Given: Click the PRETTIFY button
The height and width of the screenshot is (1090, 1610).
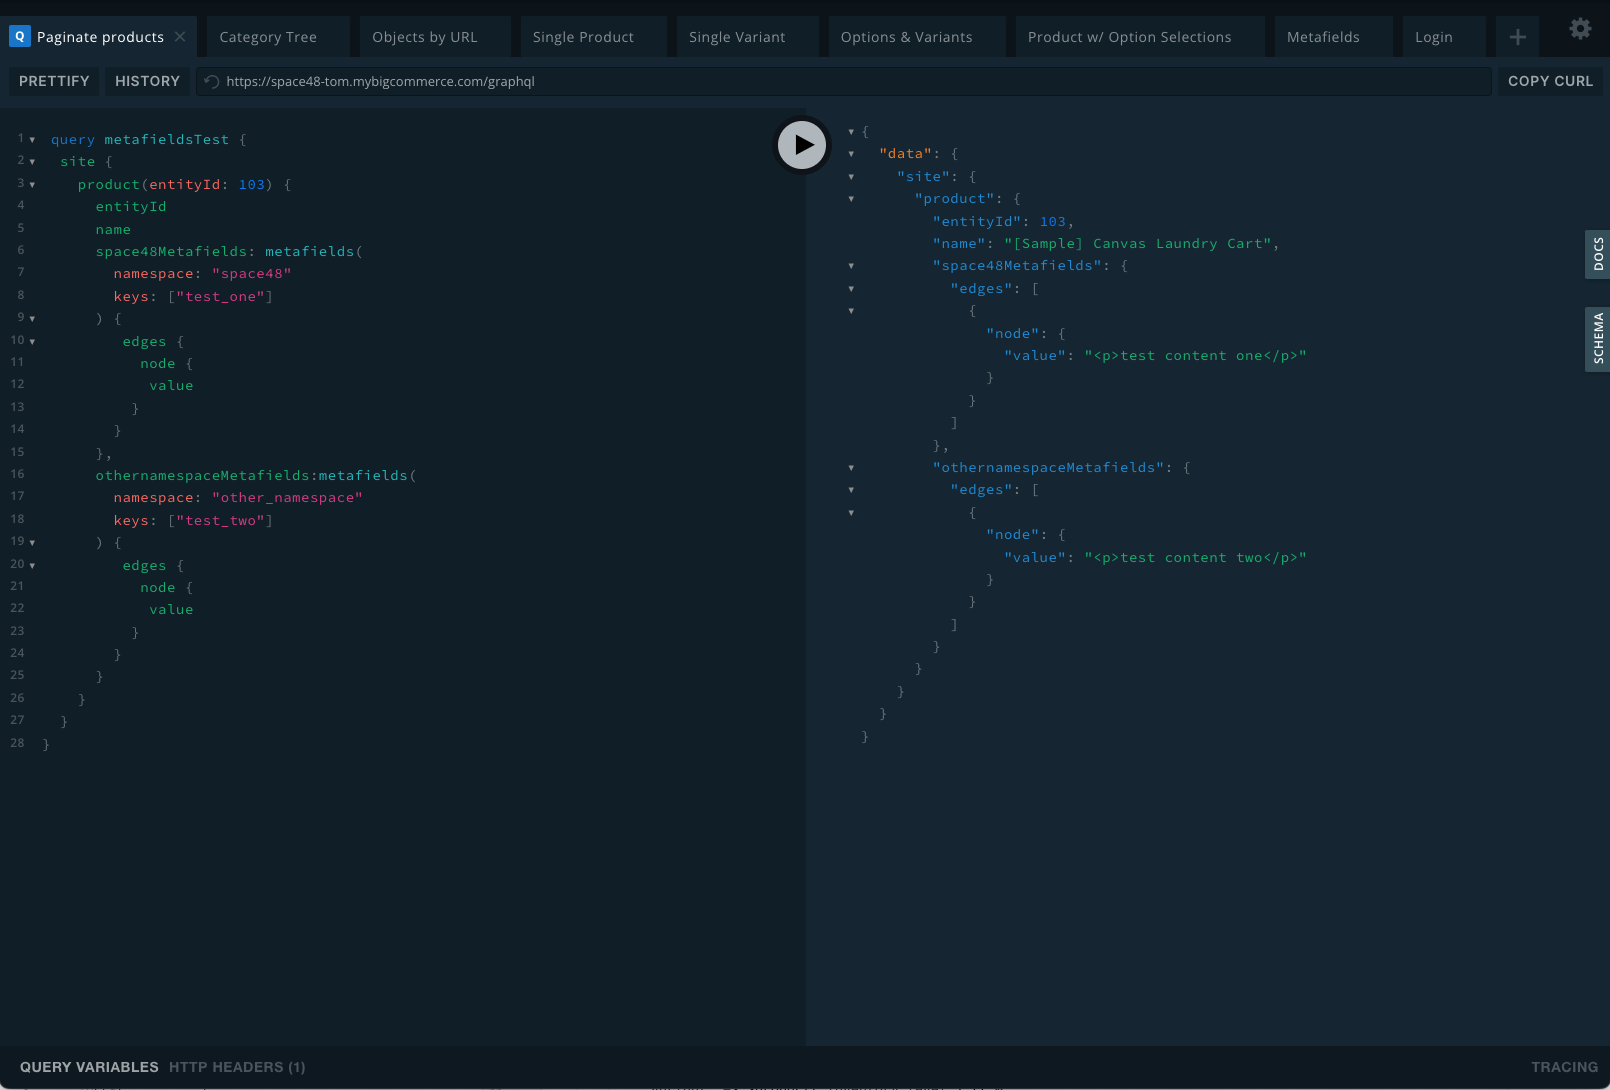Looking at the screenshot, I should tap(54, 81).
